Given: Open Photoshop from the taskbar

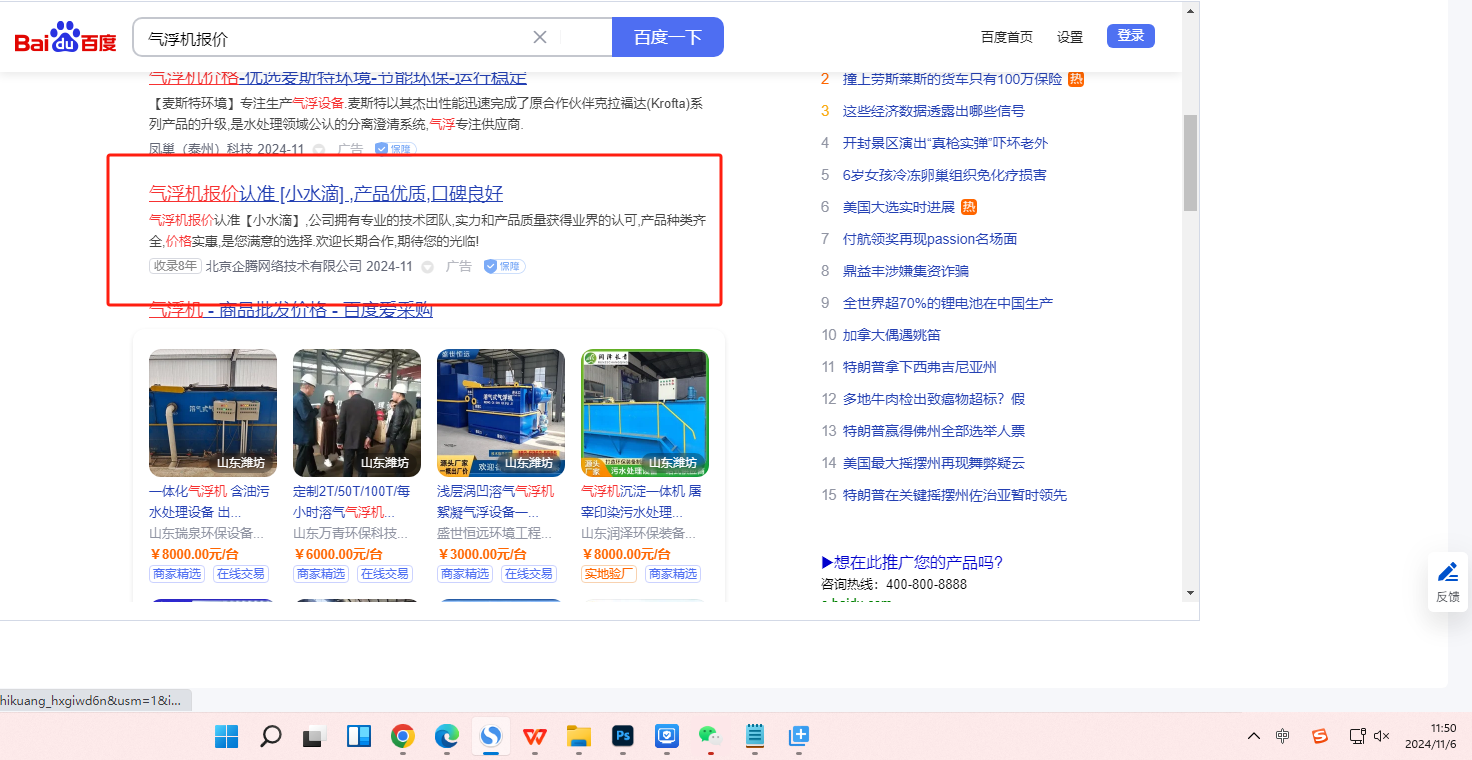Looking at the screenshot, I should [x=623, y=737].
